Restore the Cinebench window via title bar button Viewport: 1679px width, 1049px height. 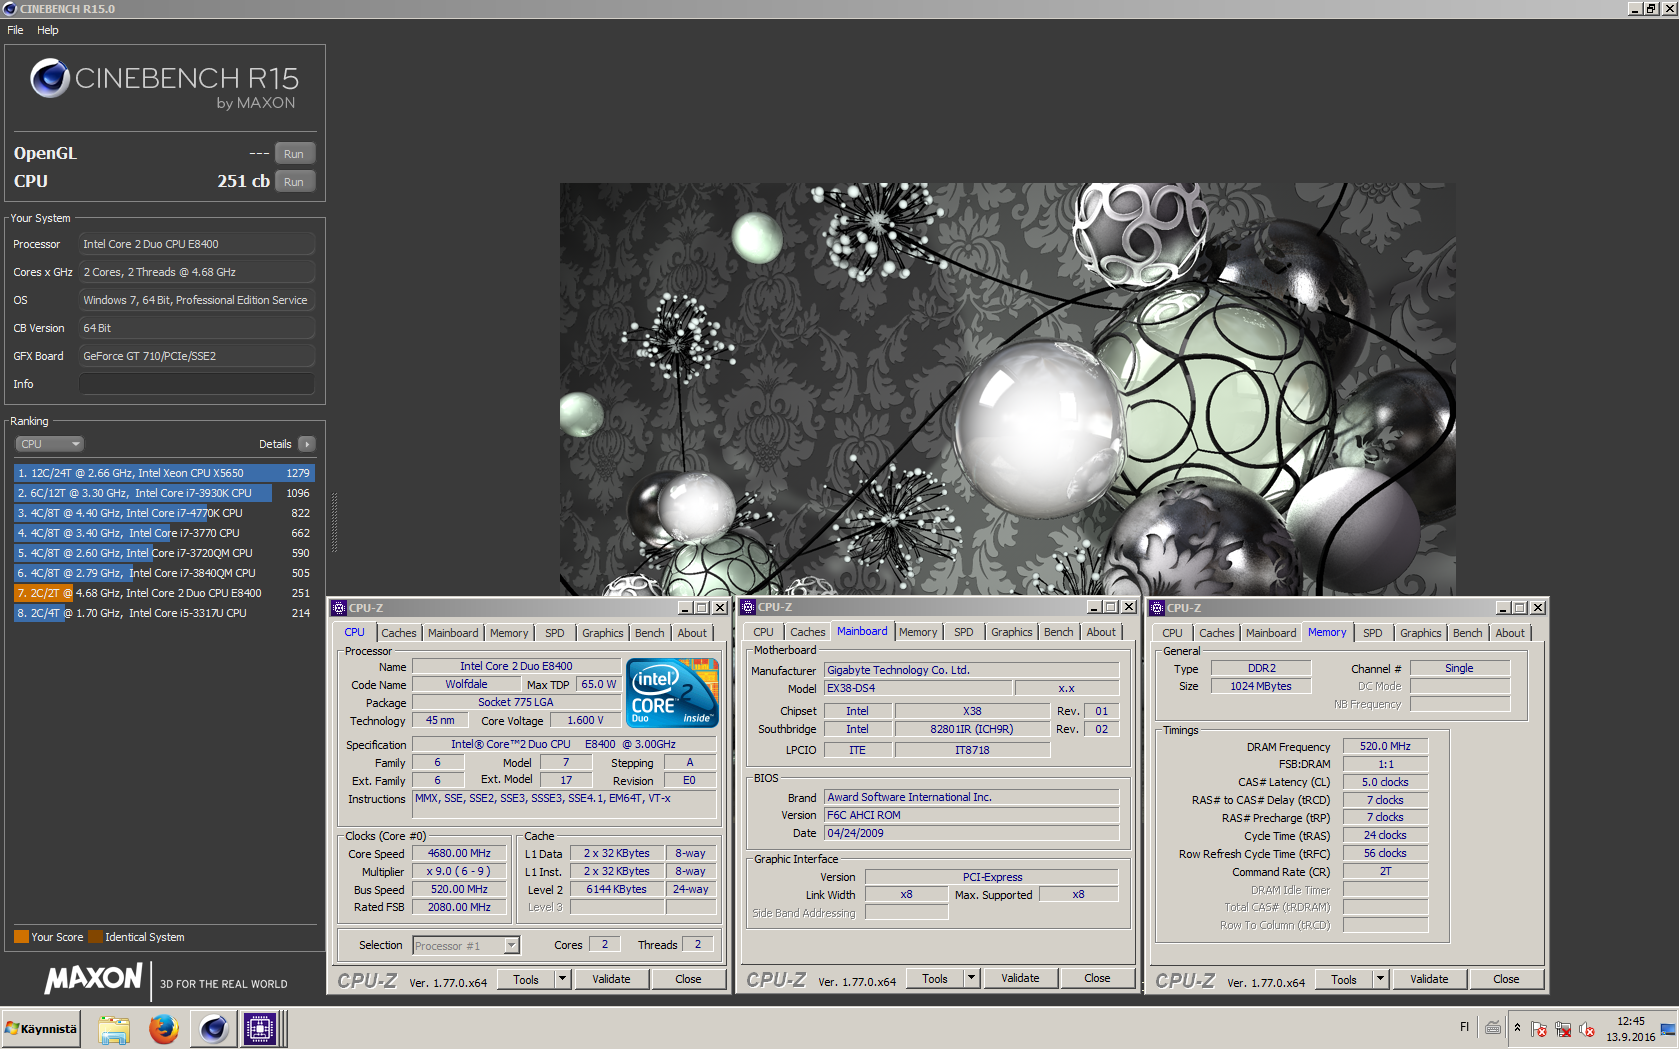[1651, 9]
